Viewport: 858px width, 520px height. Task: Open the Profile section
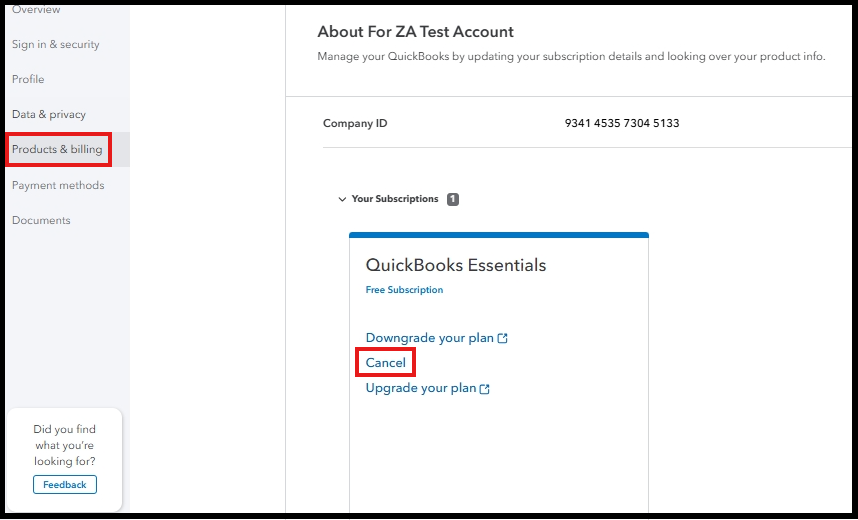coord(28,80)
